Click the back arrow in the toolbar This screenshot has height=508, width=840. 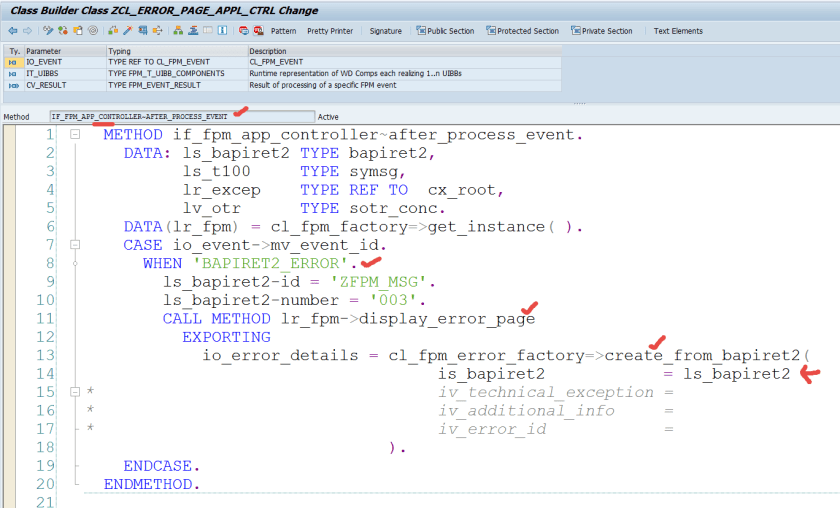(x=12, y=31)
